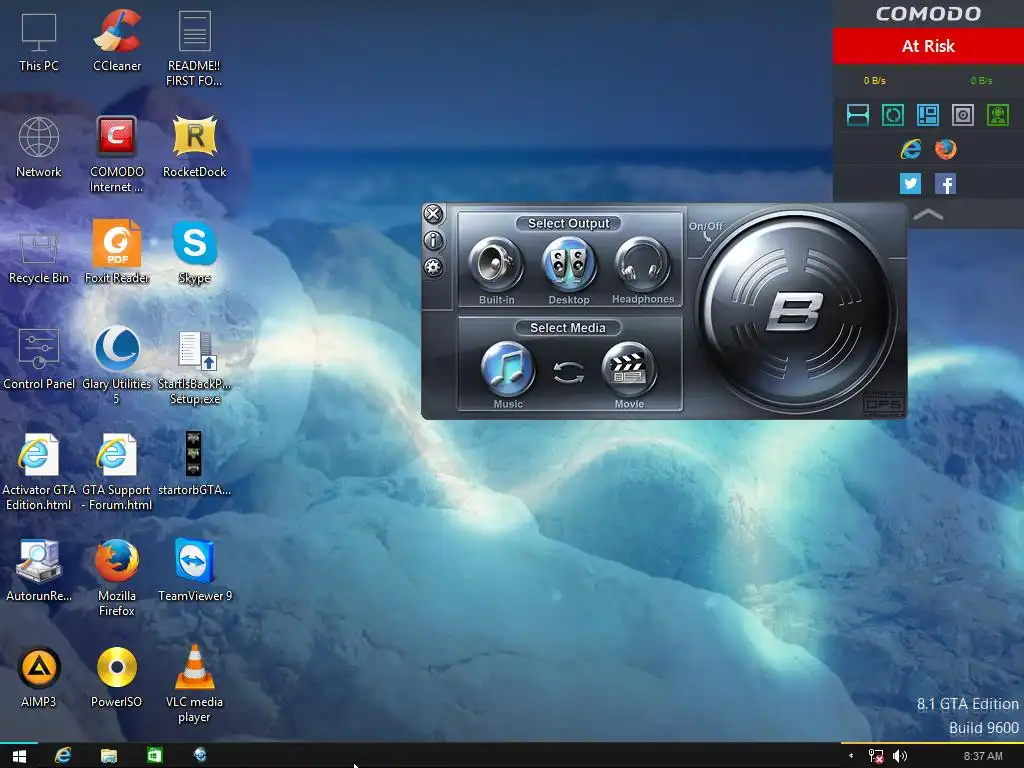Collapse the Comodo widget with up chevron
The width and height of the screenshot is (1024, 768).
point(928,214)
